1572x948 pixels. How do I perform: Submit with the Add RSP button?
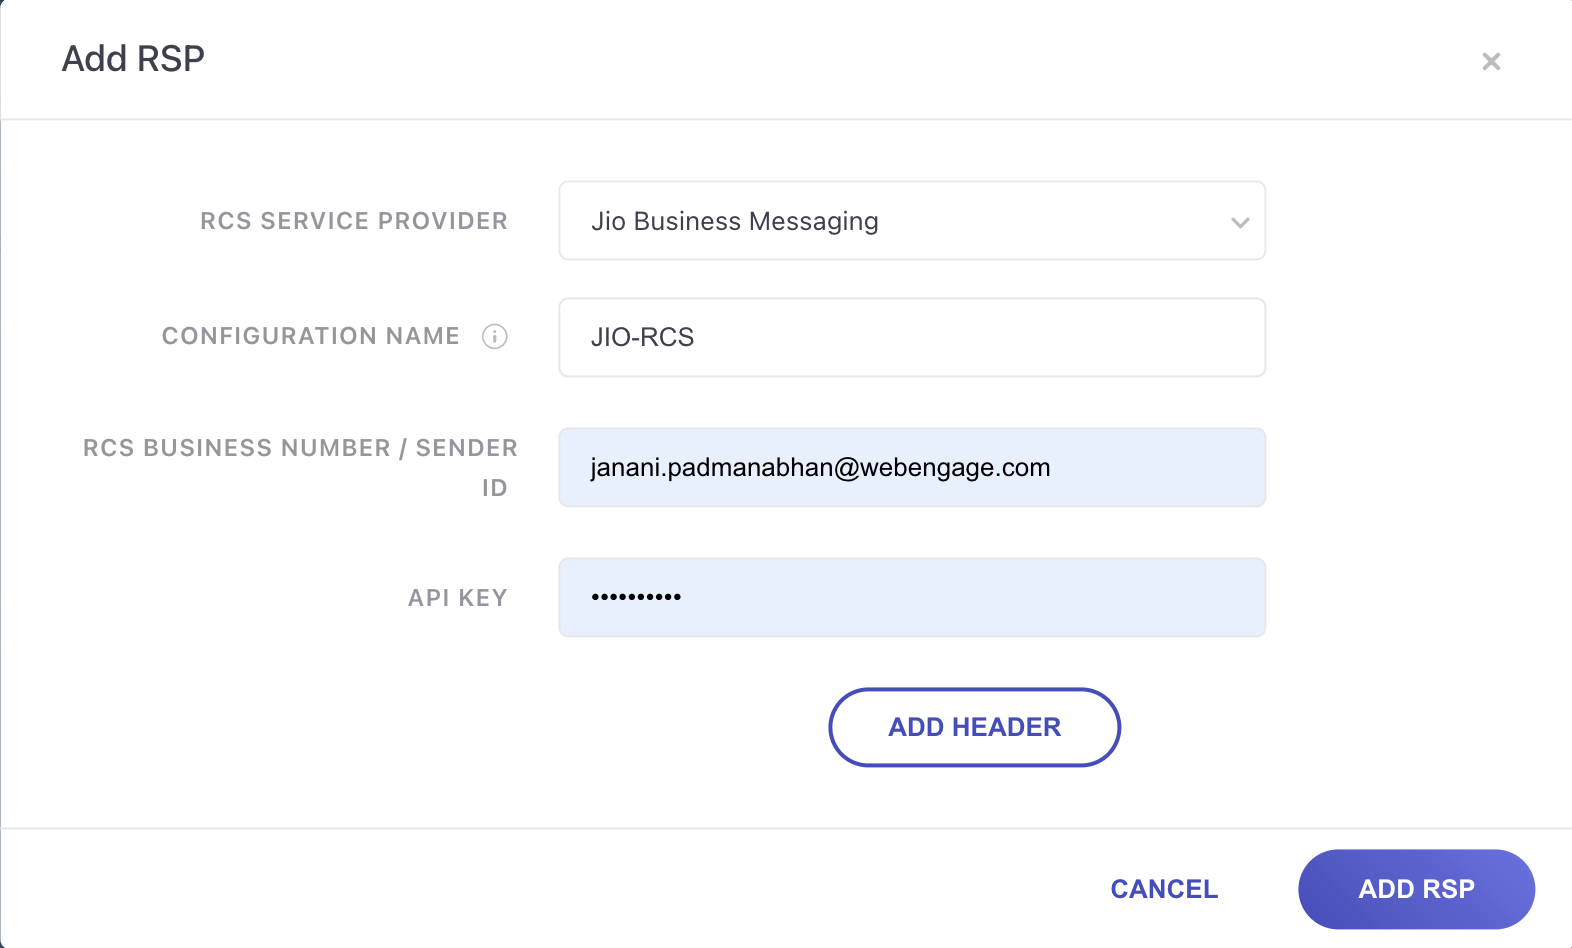tap(1416, 889)
